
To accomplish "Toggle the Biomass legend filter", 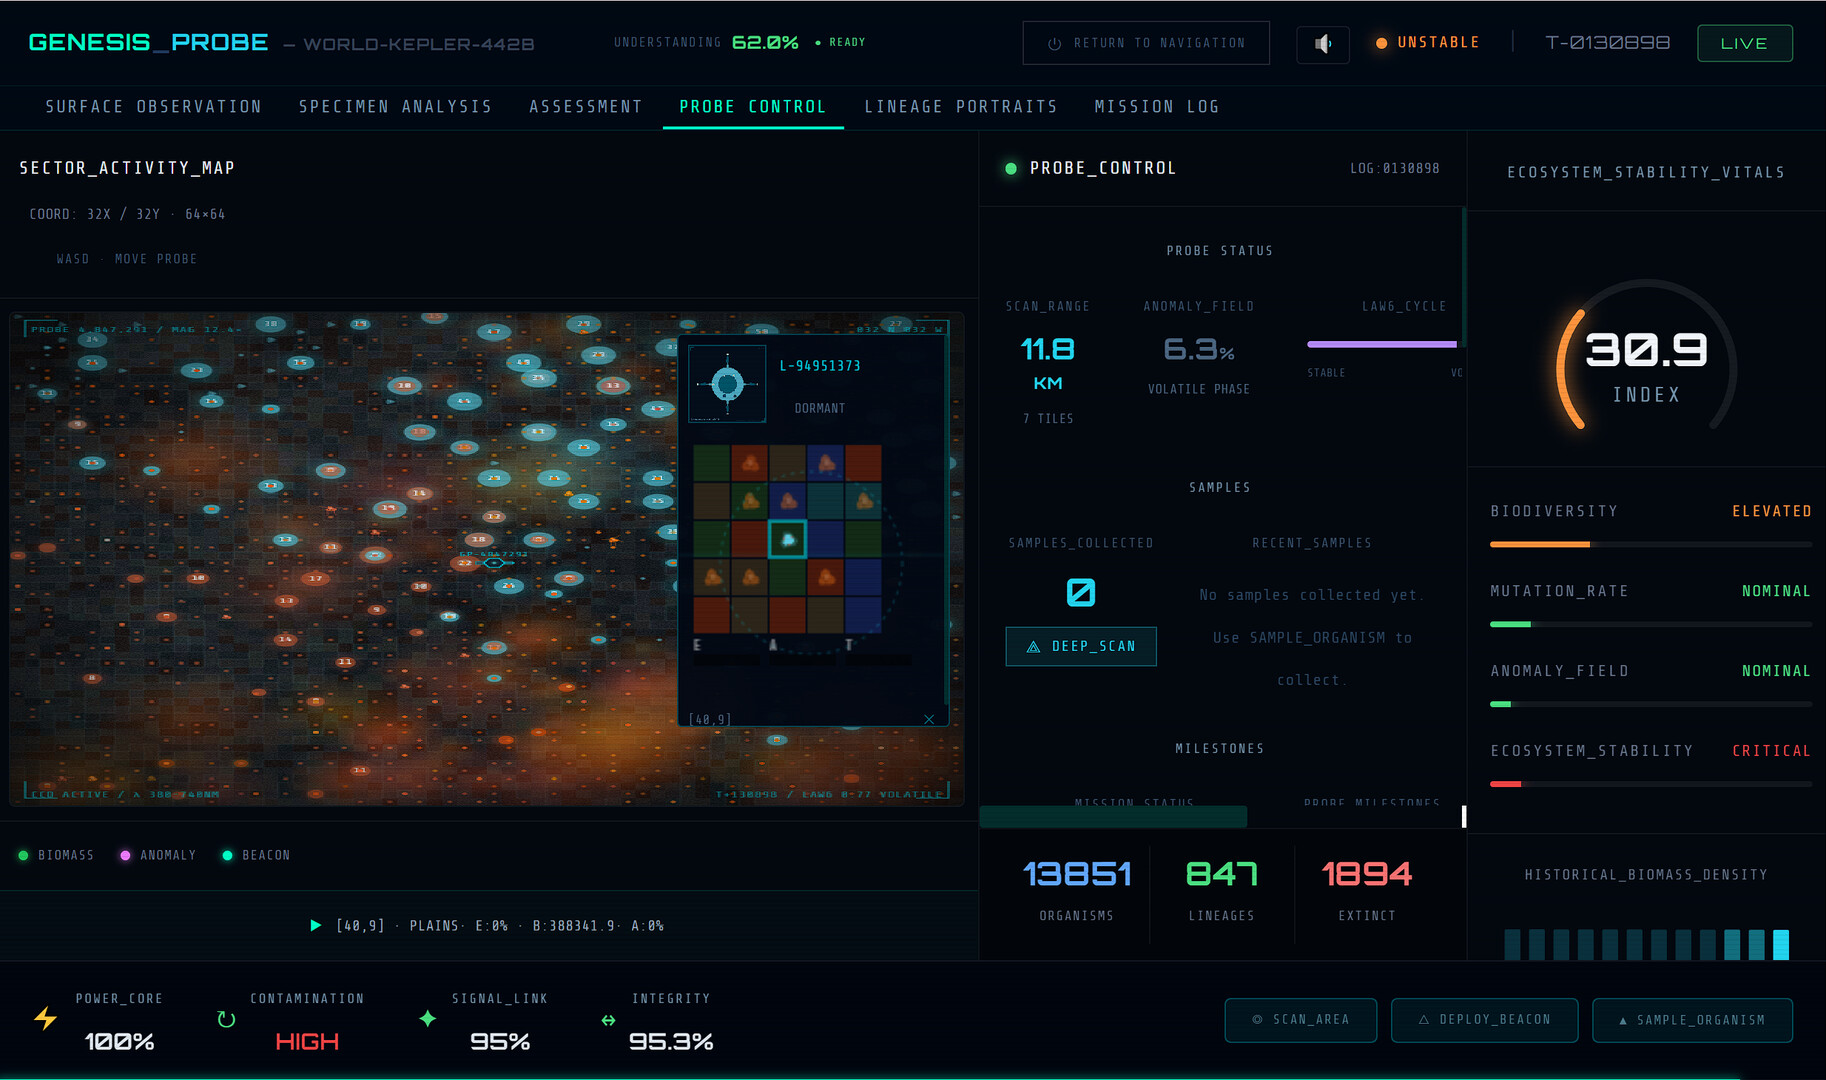I will (x=56, y=855).
